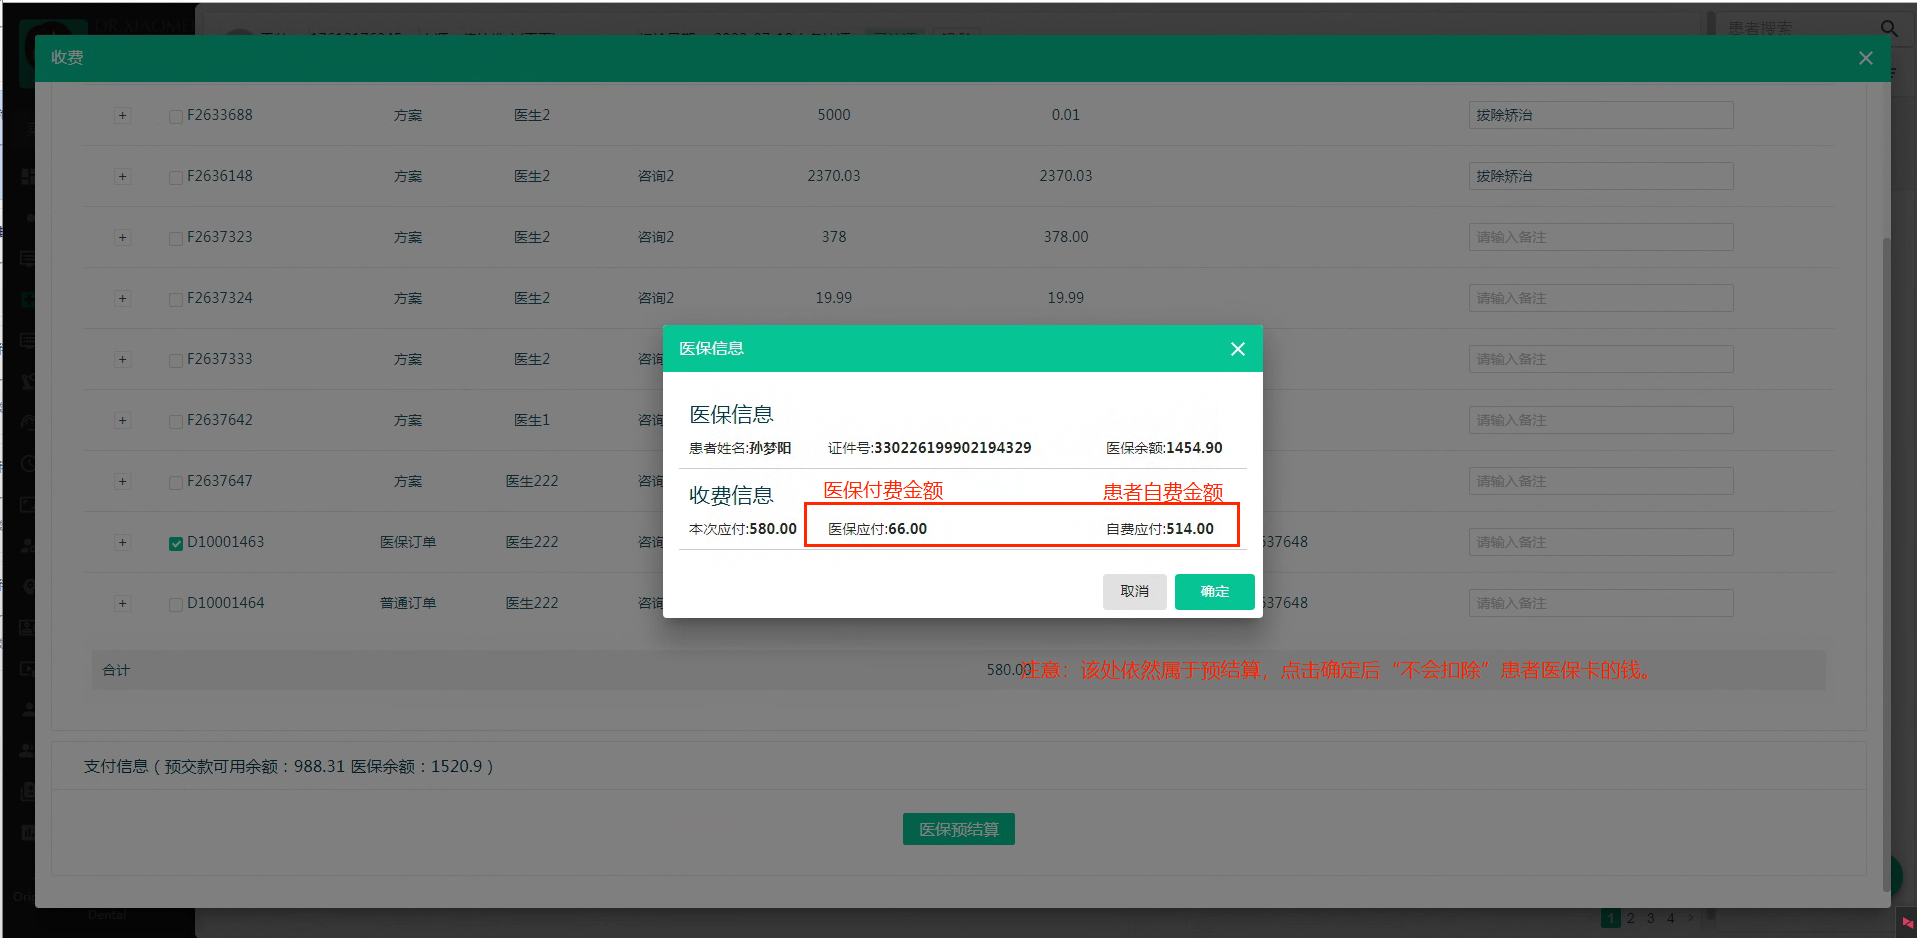
Task: Expand the F2636148 row details
Action: coord(122,177)
